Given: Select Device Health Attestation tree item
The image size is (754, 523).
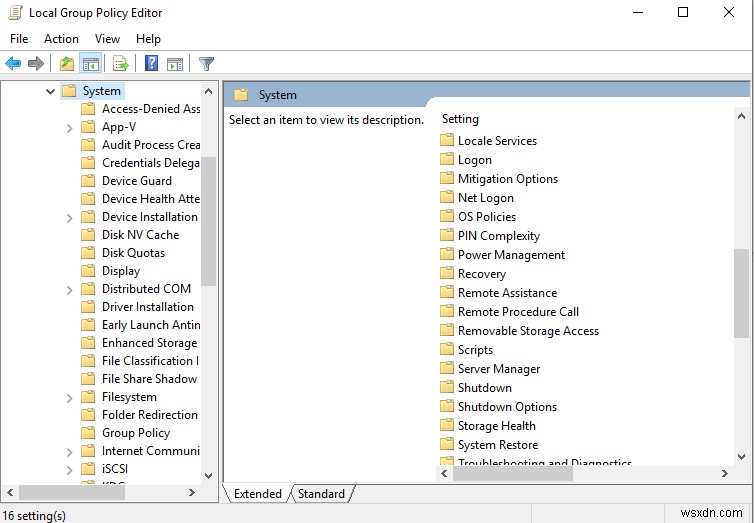Looking at the screenshot, I should pos(151,199).
